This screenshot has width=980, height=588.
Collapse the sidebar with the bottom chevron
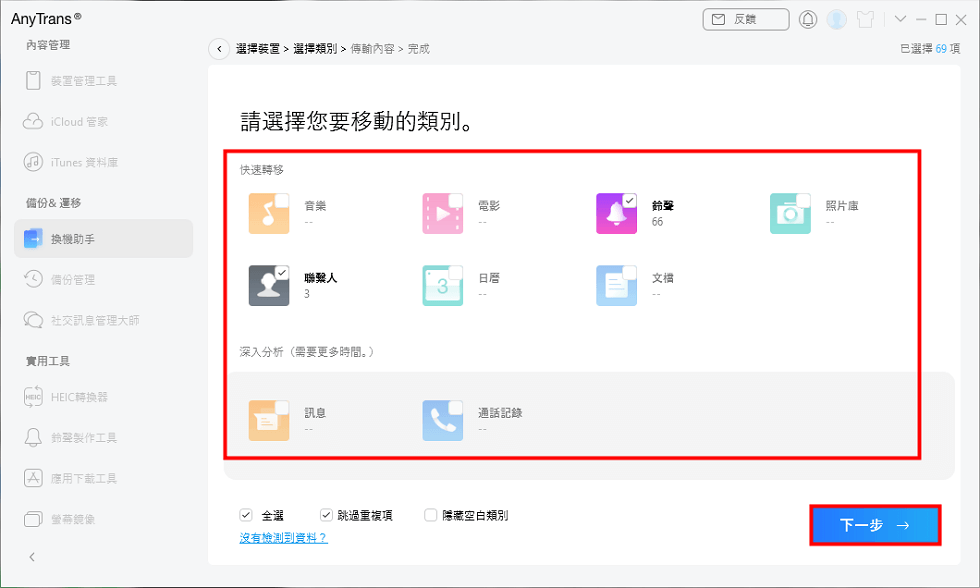[32, 557]
